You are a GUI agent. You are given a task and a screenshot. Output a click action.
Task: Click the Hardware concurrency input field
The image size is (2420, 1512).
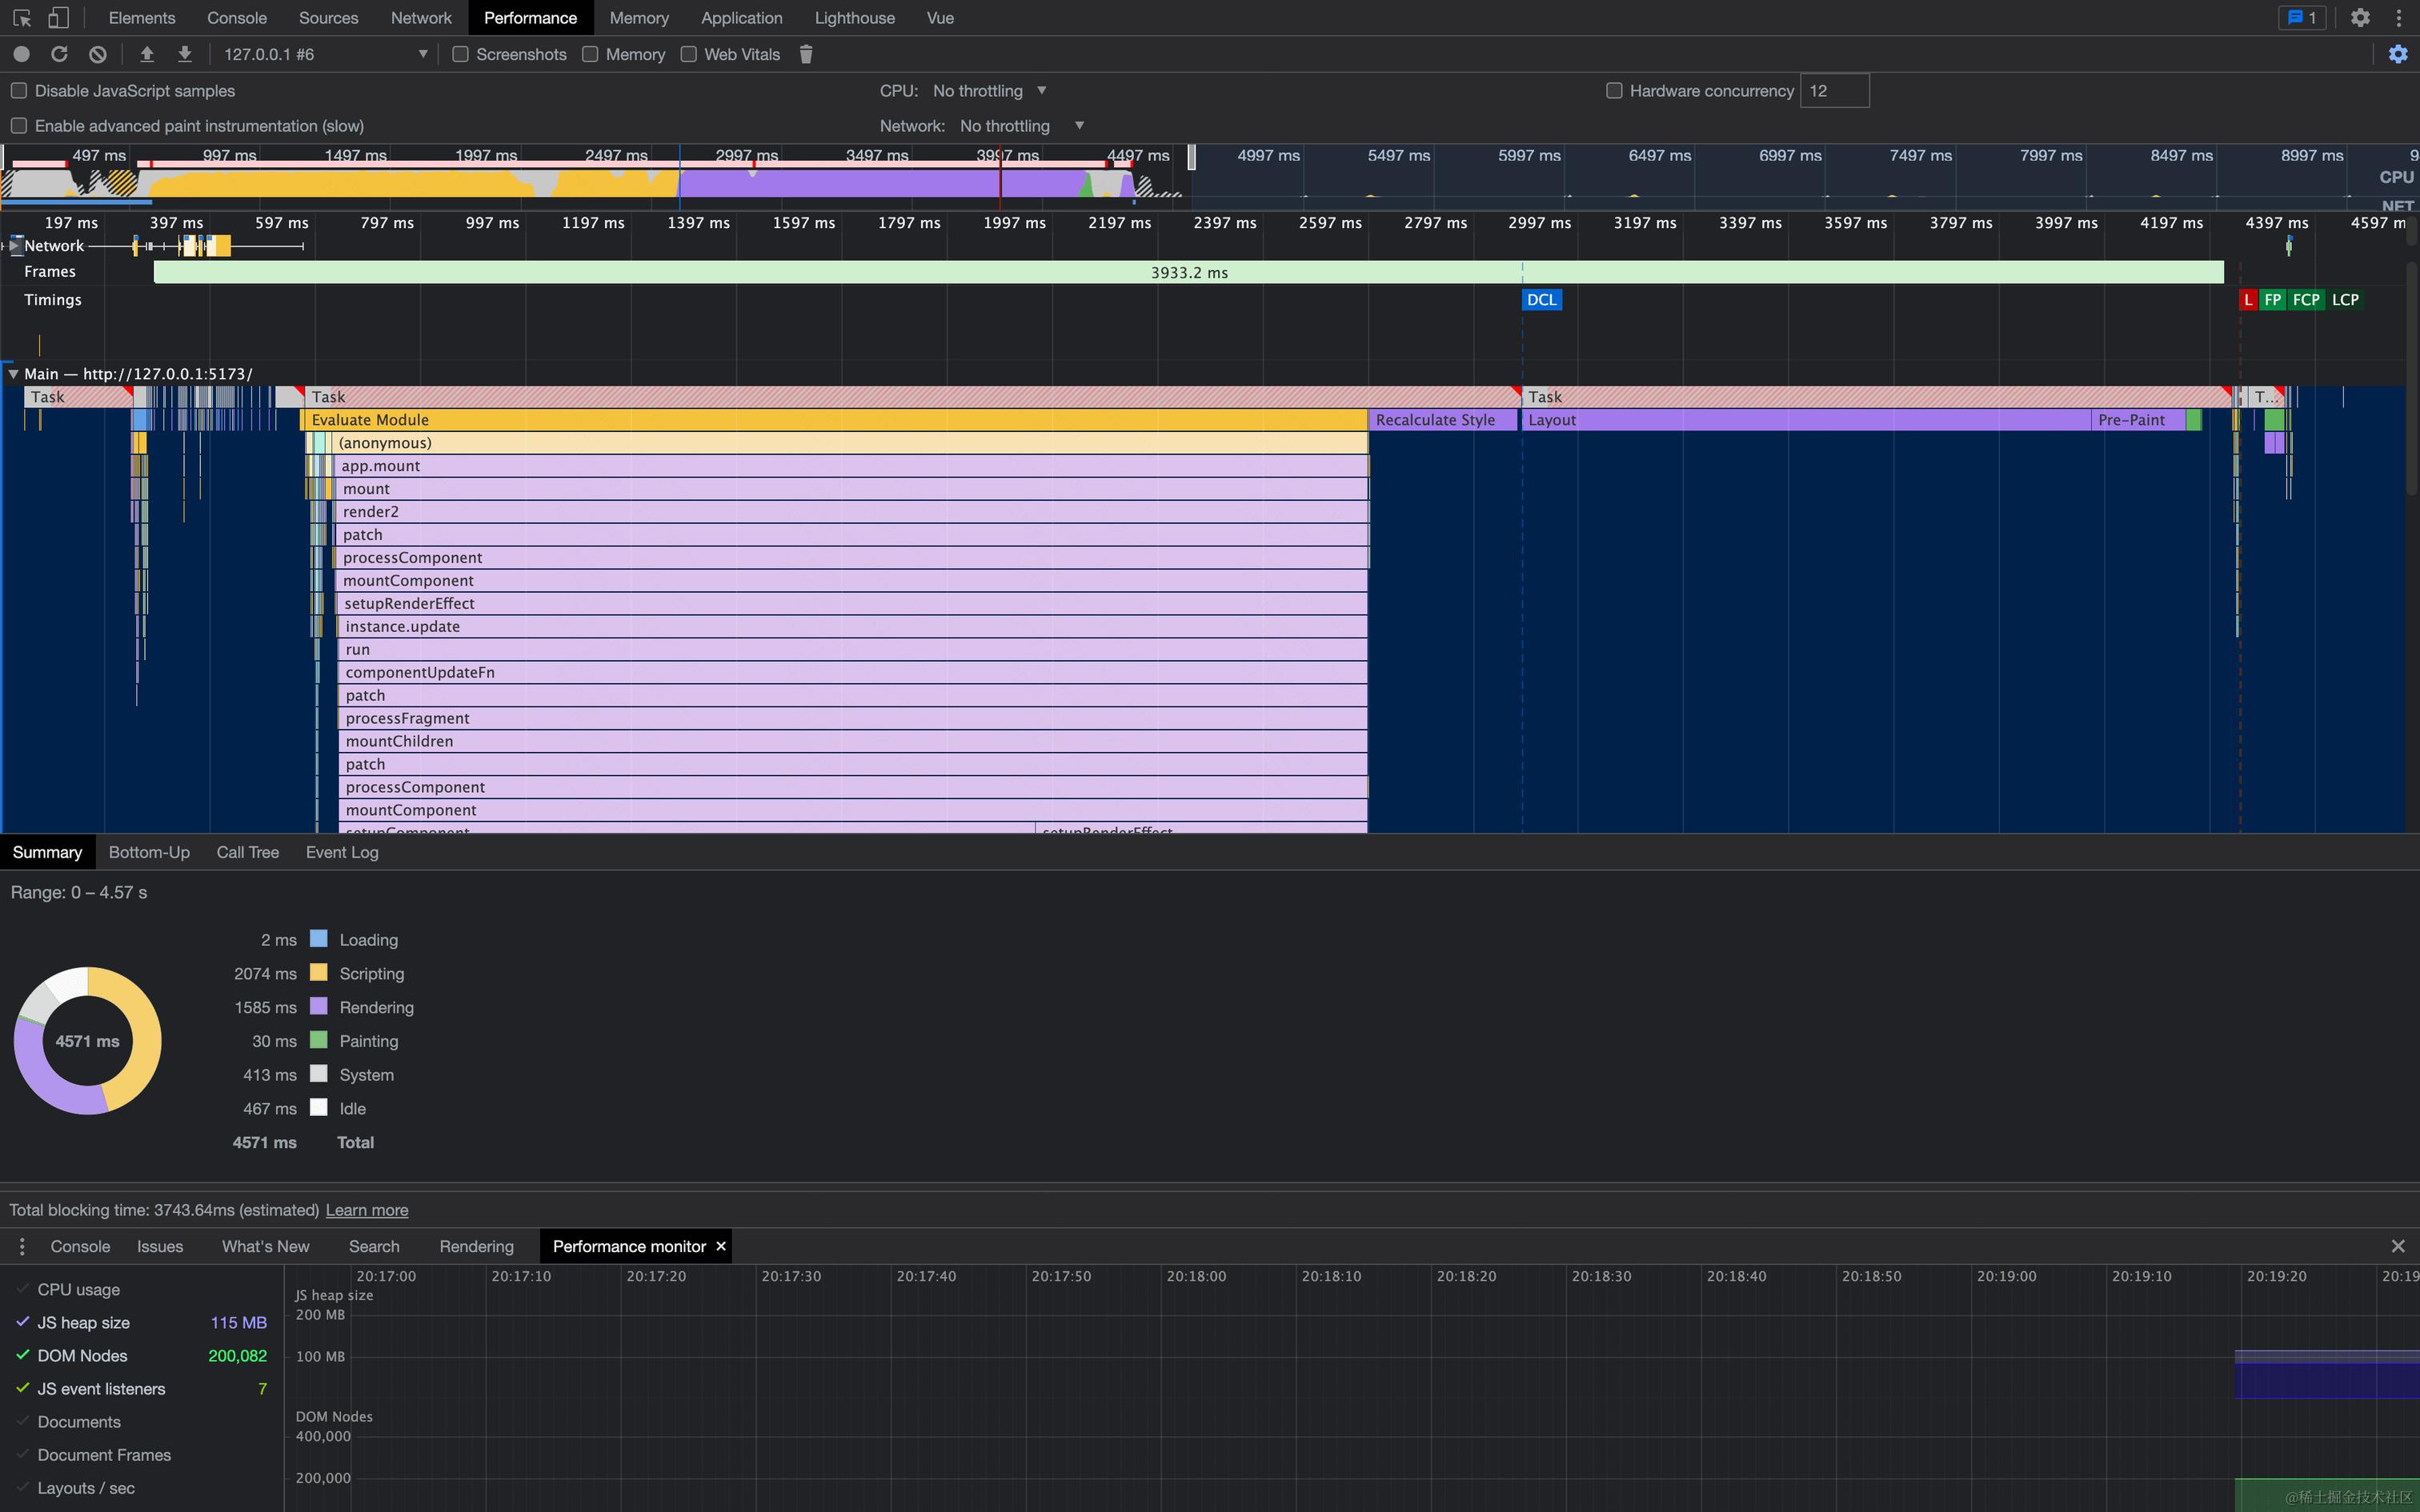pyautogui.click(x=1833, y=91)
